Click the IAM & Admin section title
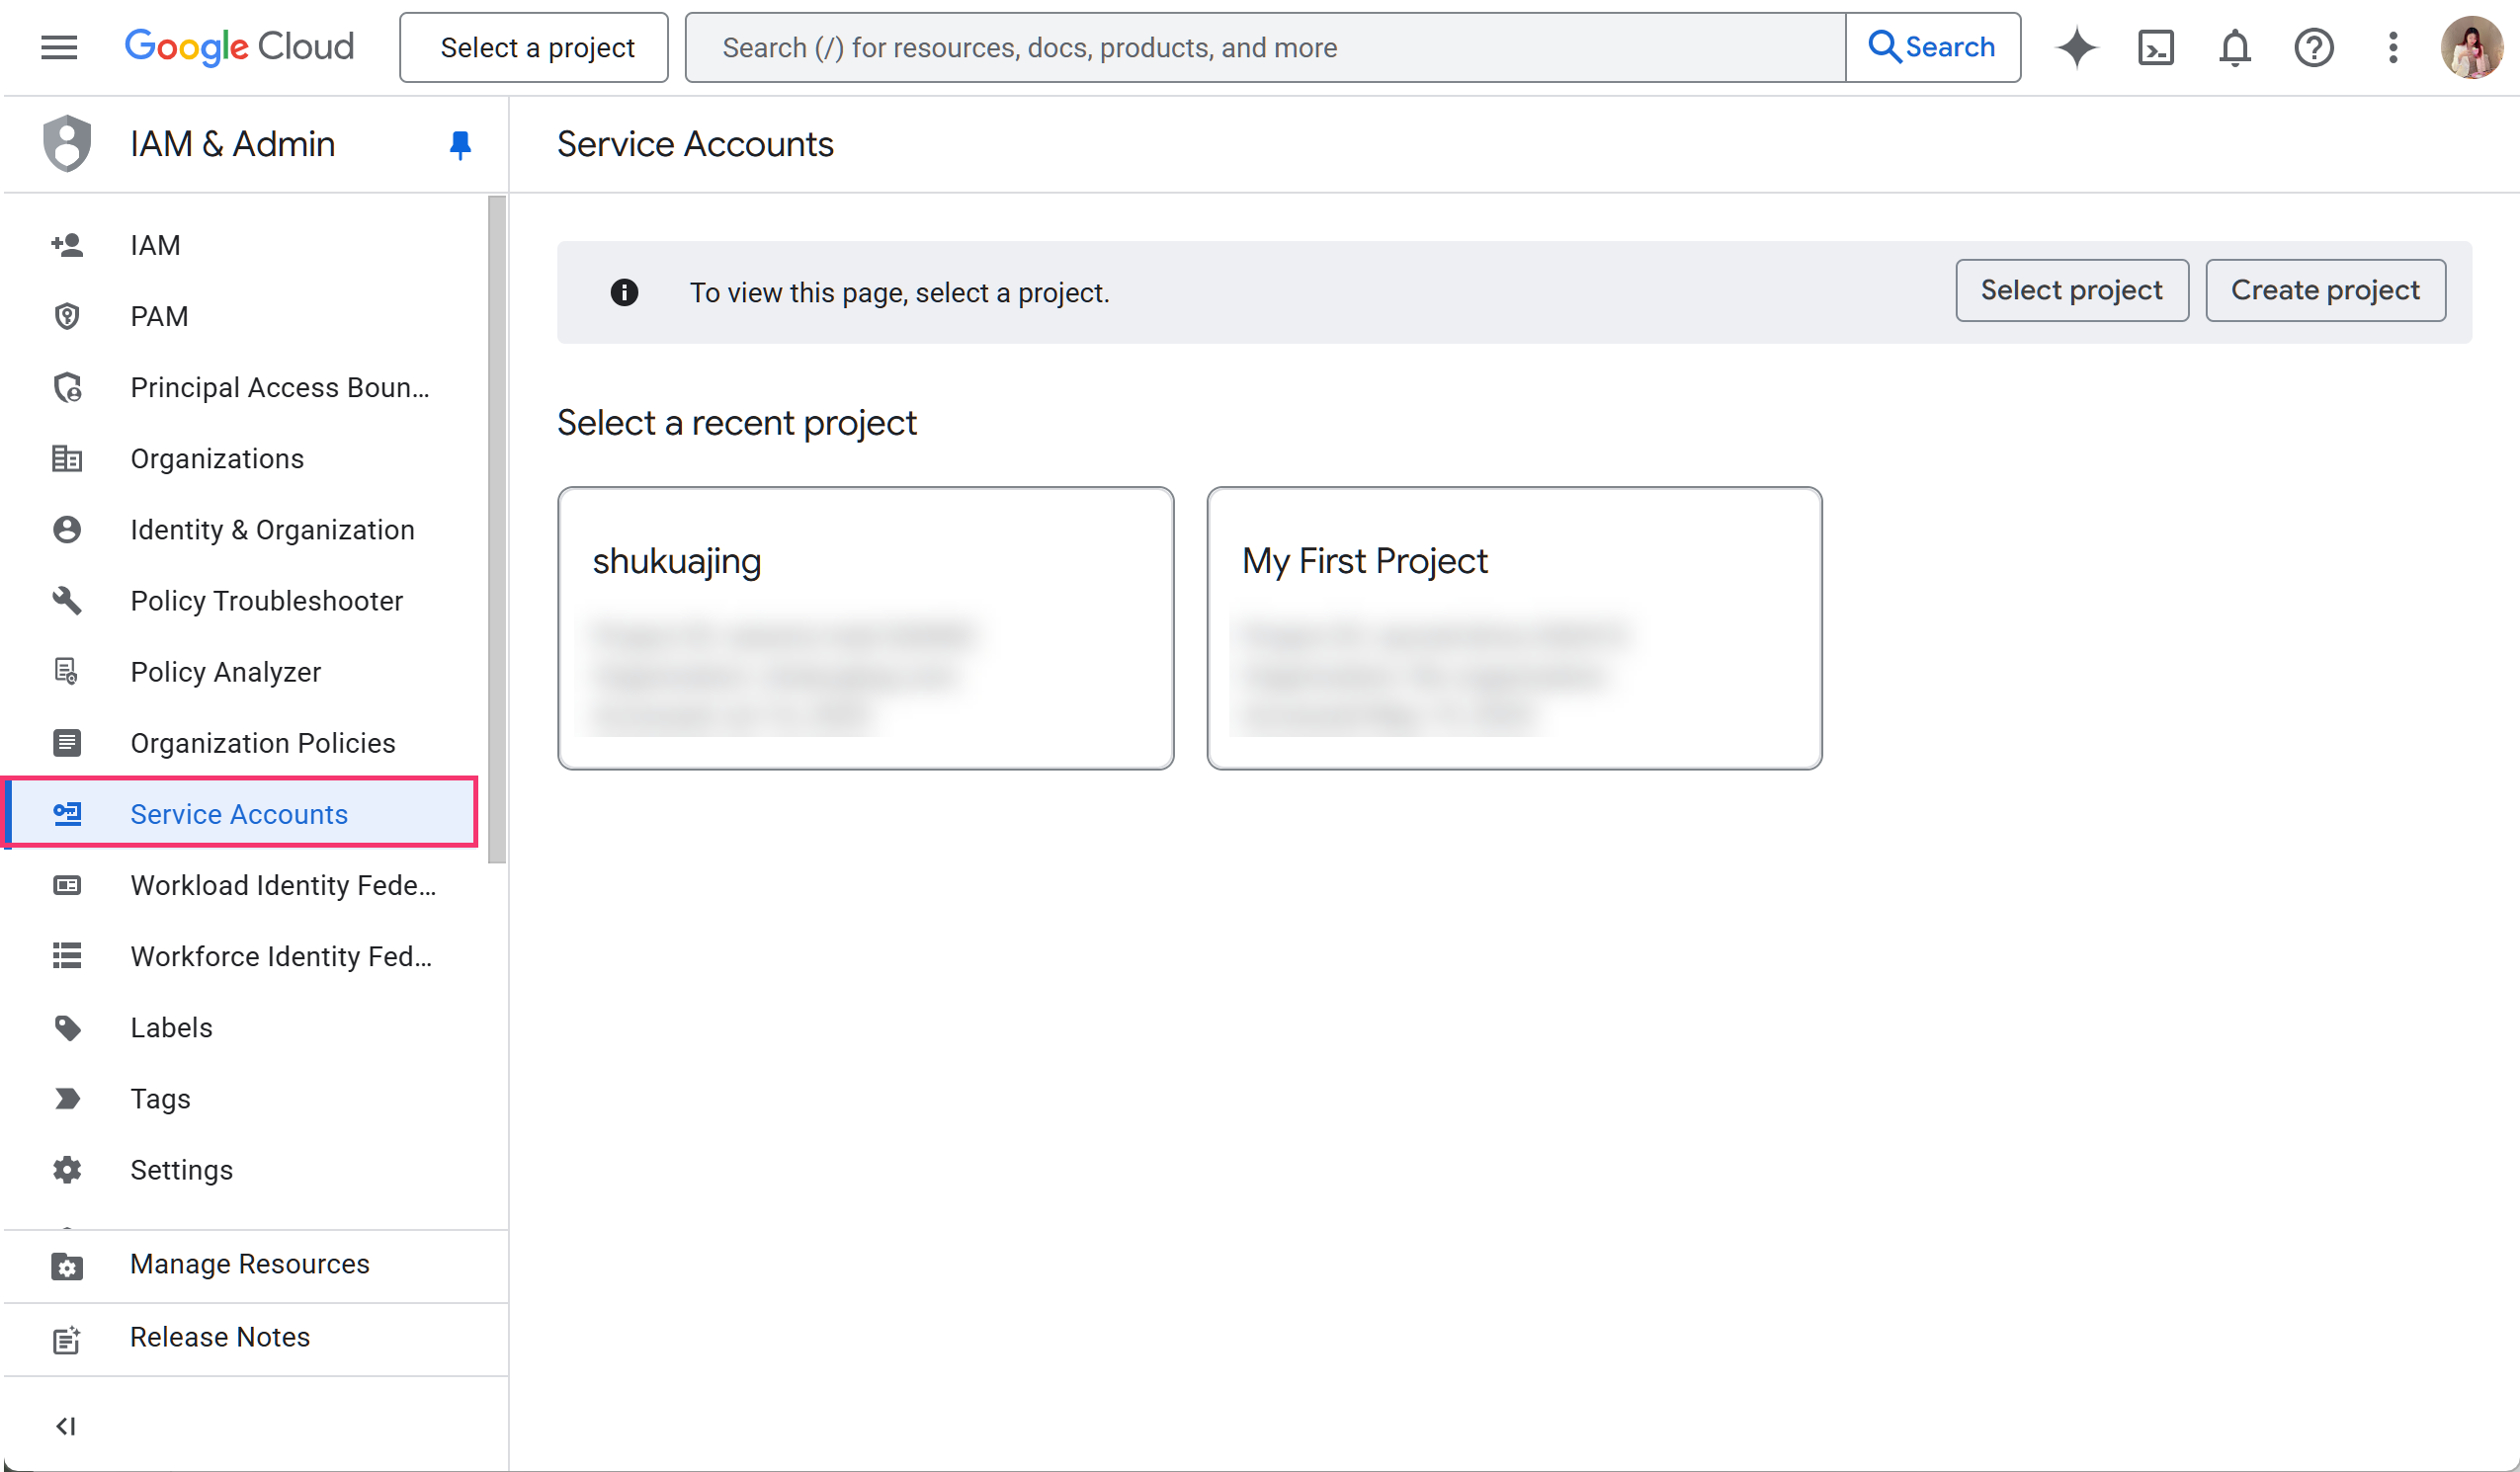 233,144
